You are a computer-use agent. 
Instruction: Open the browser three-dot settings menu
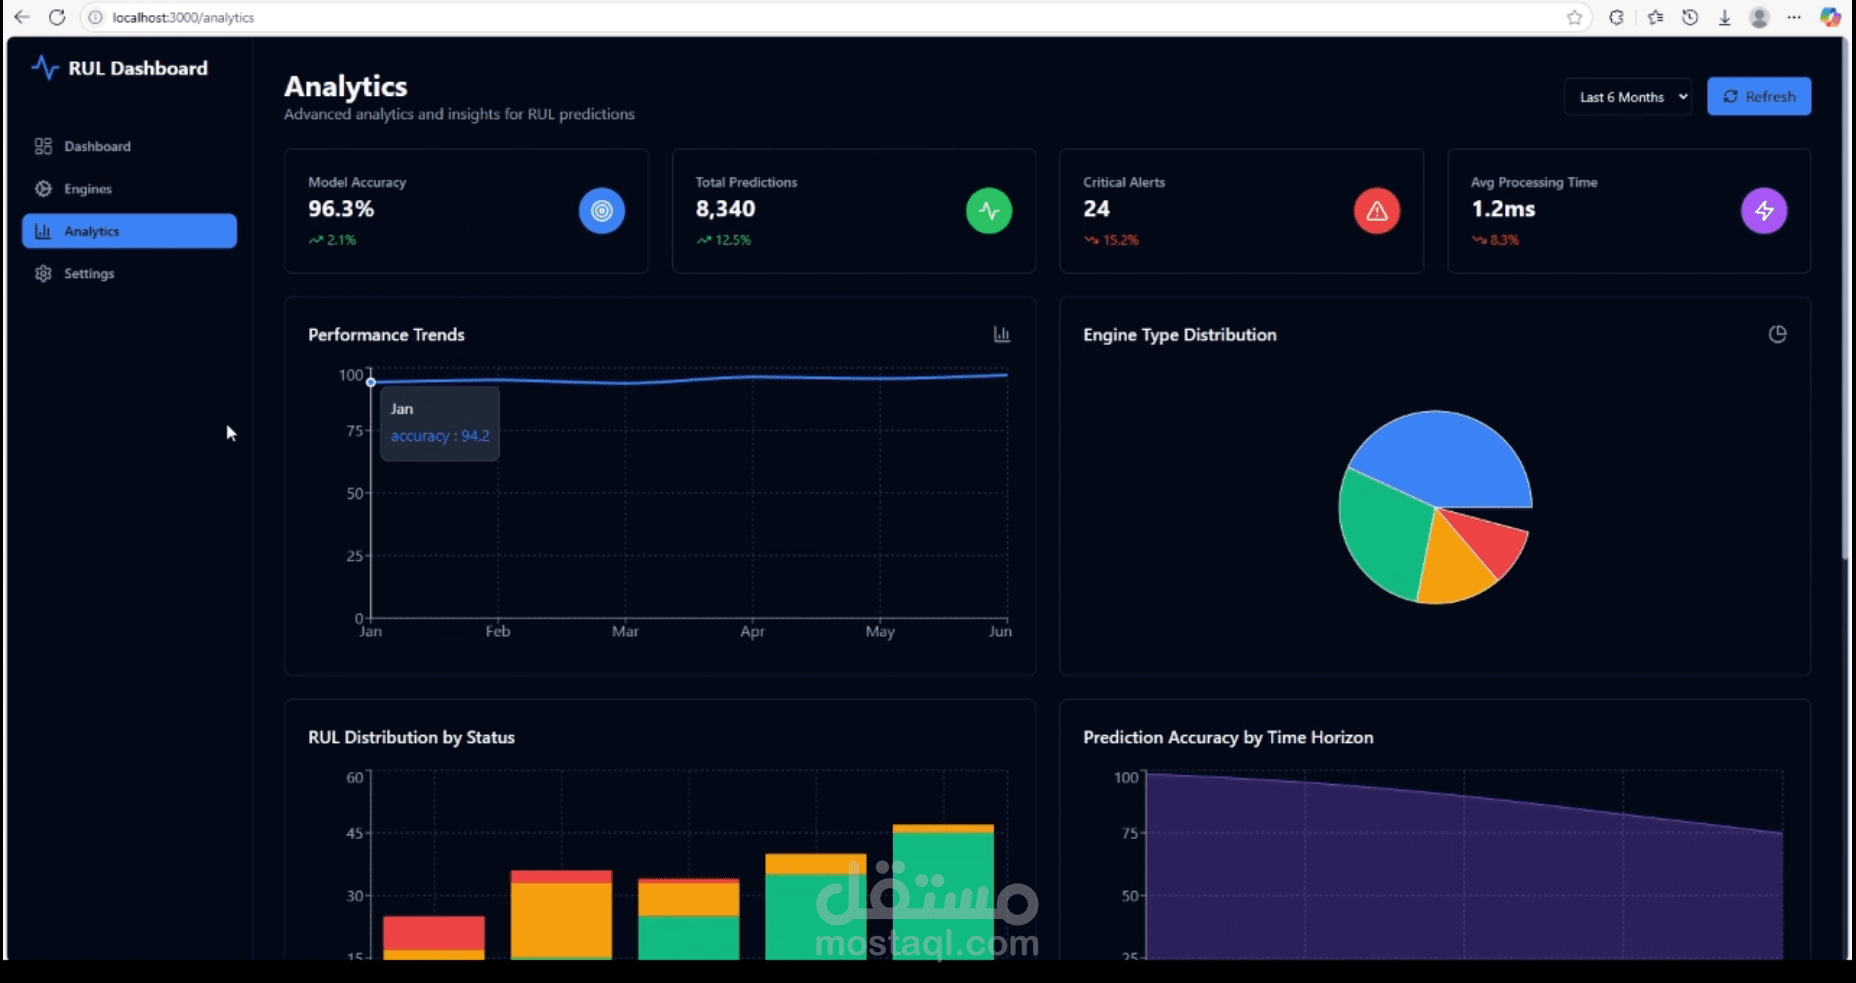[x=1794, y=17]
